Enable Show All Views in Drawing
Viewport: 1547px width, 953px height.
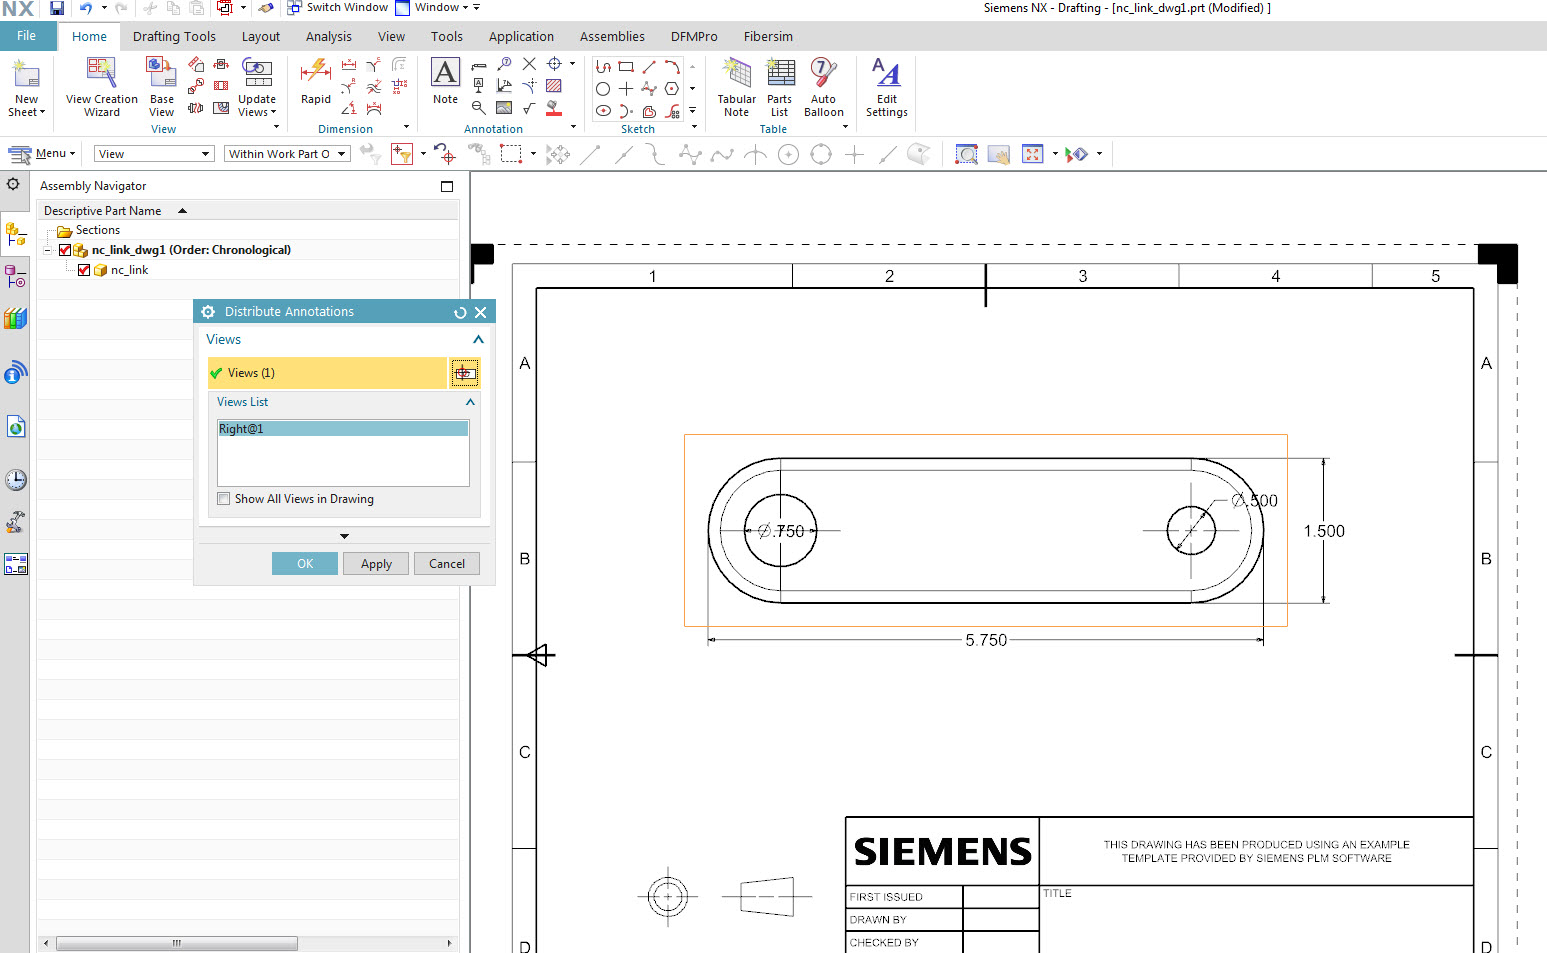click(223, 498)
